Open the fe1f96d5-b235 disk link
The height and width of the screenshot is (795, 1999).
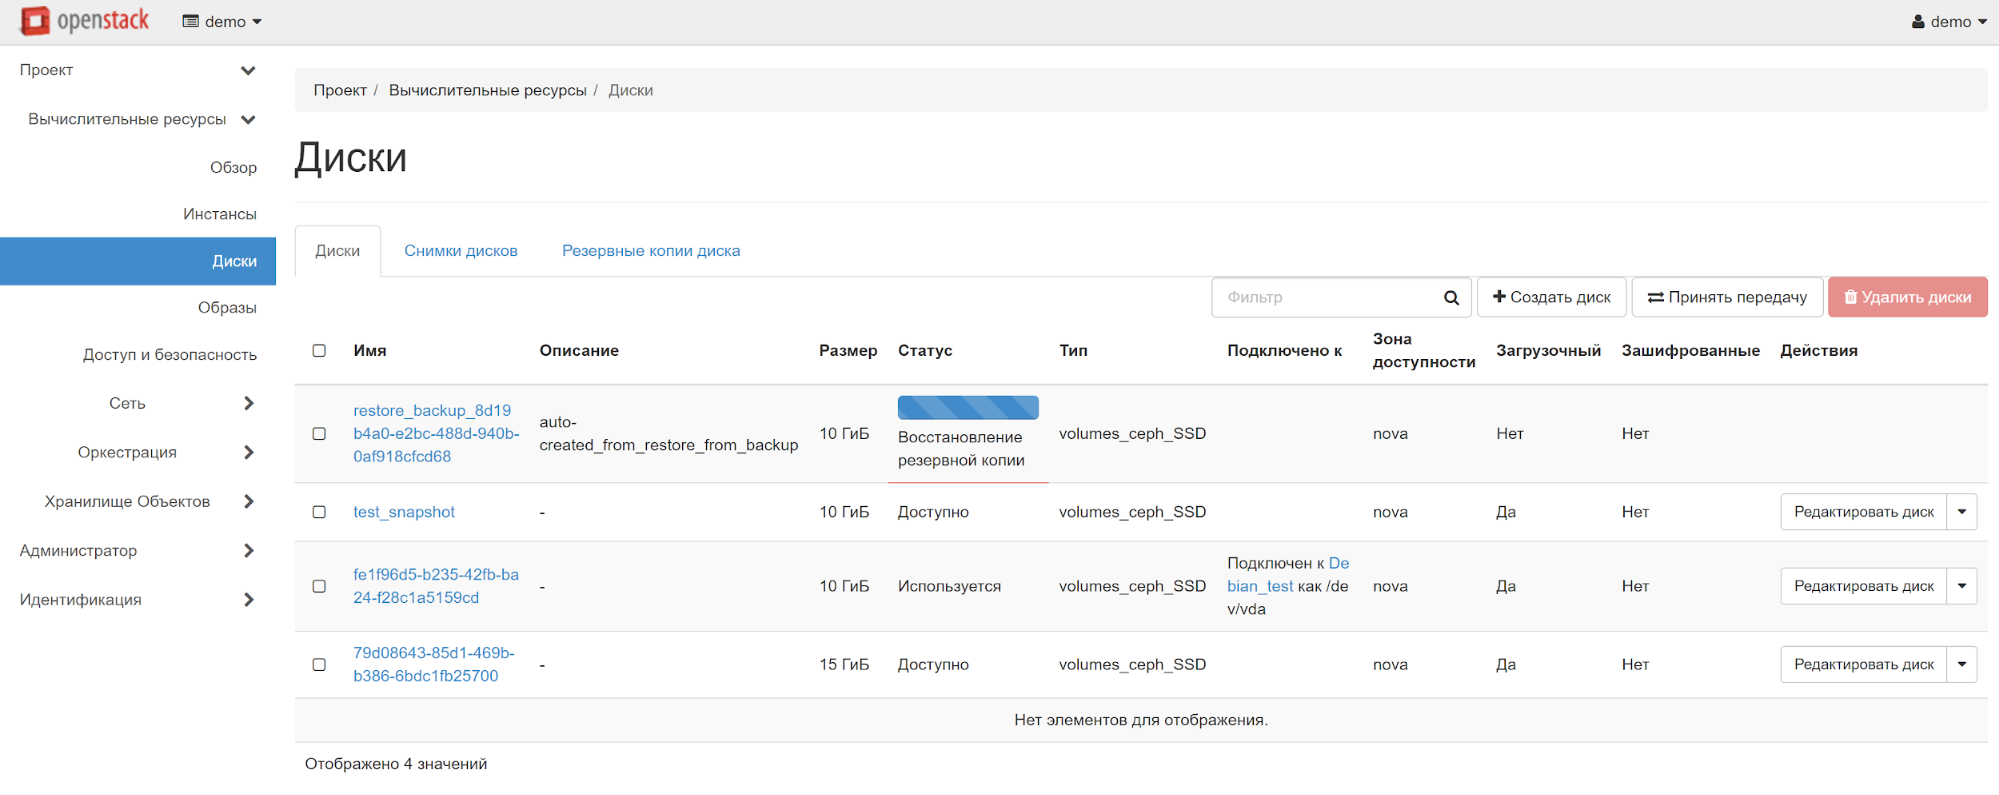coord(436,586)
